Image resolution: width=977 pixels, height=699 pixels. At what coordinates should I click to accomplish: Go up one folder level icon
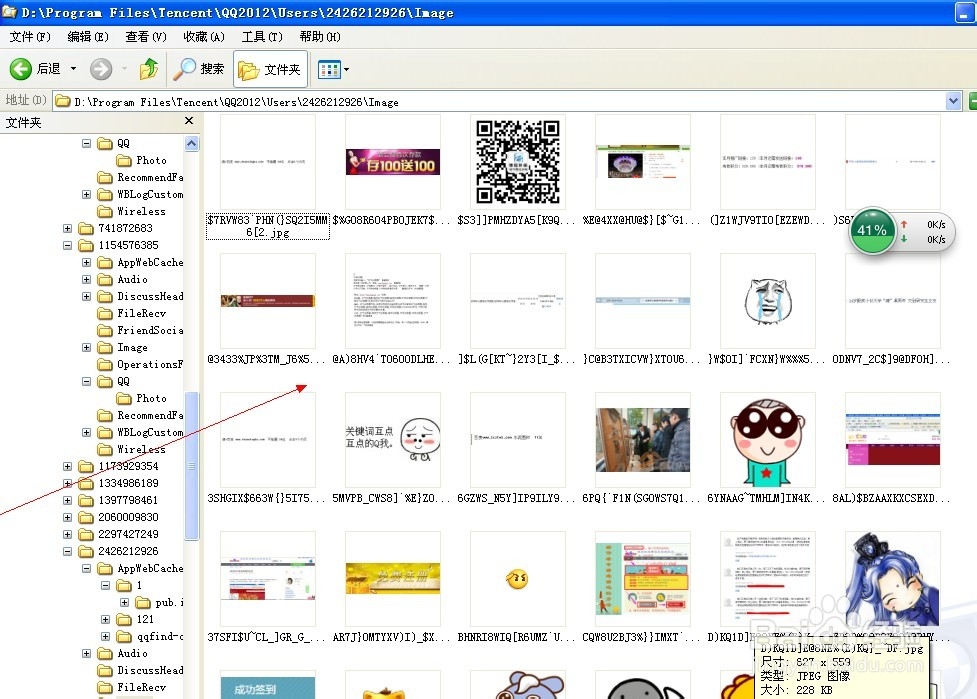(x=149, y=69)
